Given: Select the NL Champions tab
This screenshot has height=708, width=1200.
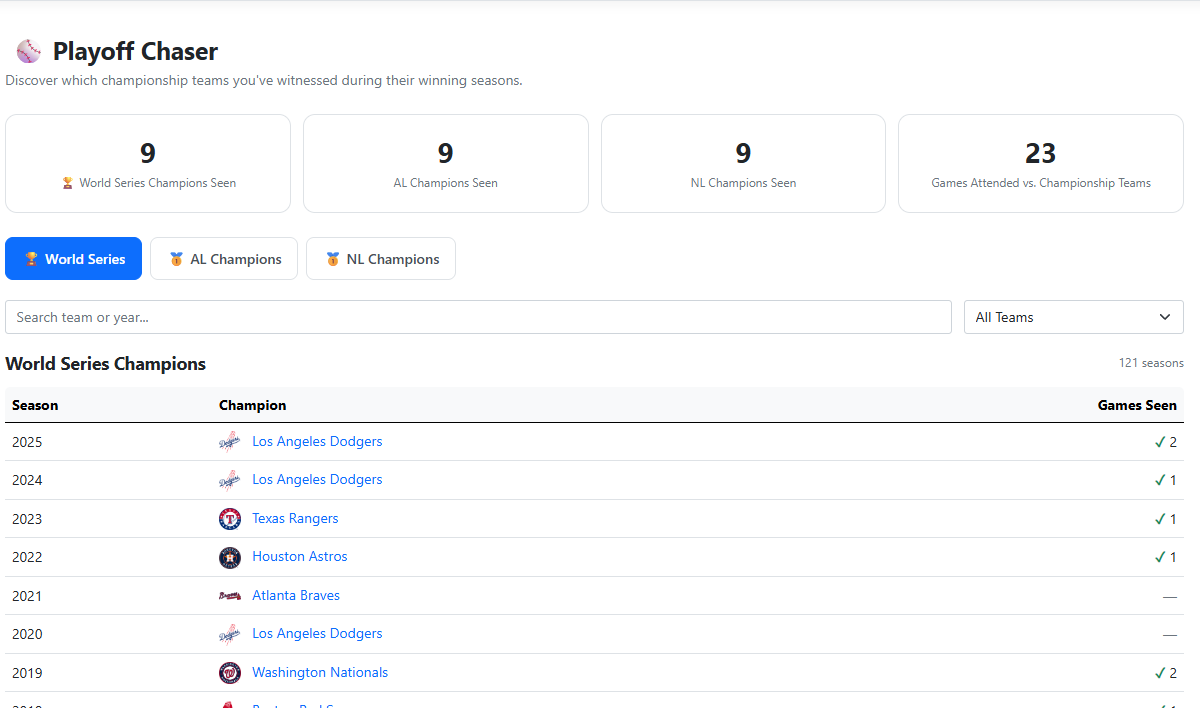Looking at the screenshot, I should [x=381, y=259].
